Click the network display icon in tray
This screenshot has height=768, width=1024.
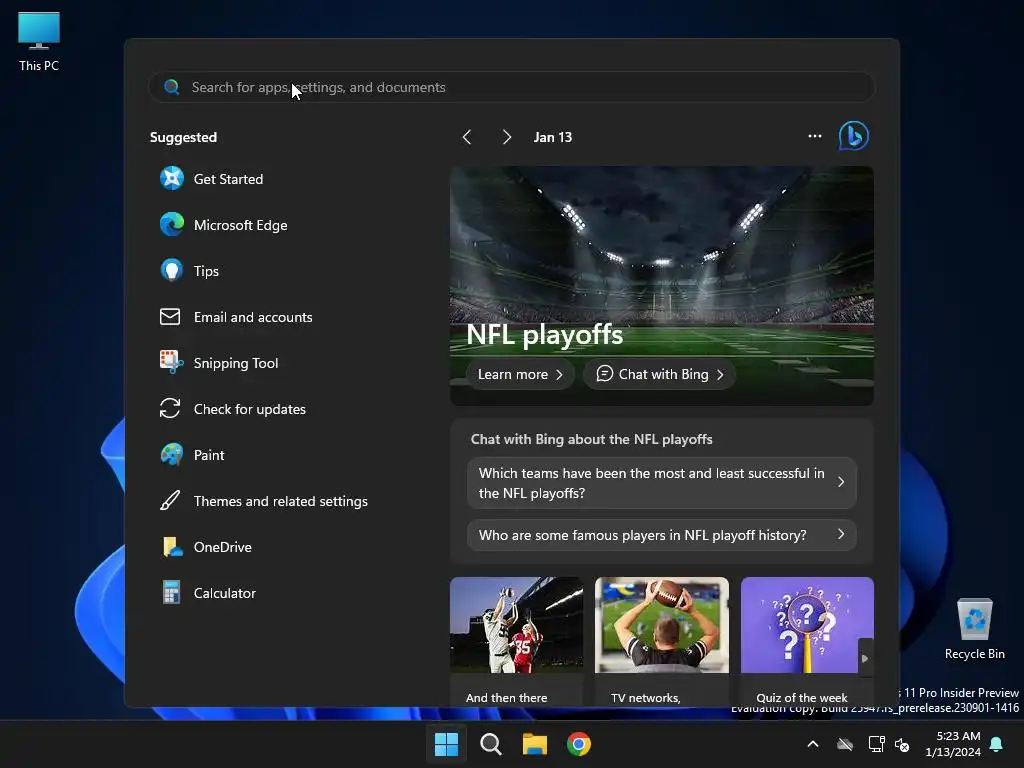click(x=876, y=744)
